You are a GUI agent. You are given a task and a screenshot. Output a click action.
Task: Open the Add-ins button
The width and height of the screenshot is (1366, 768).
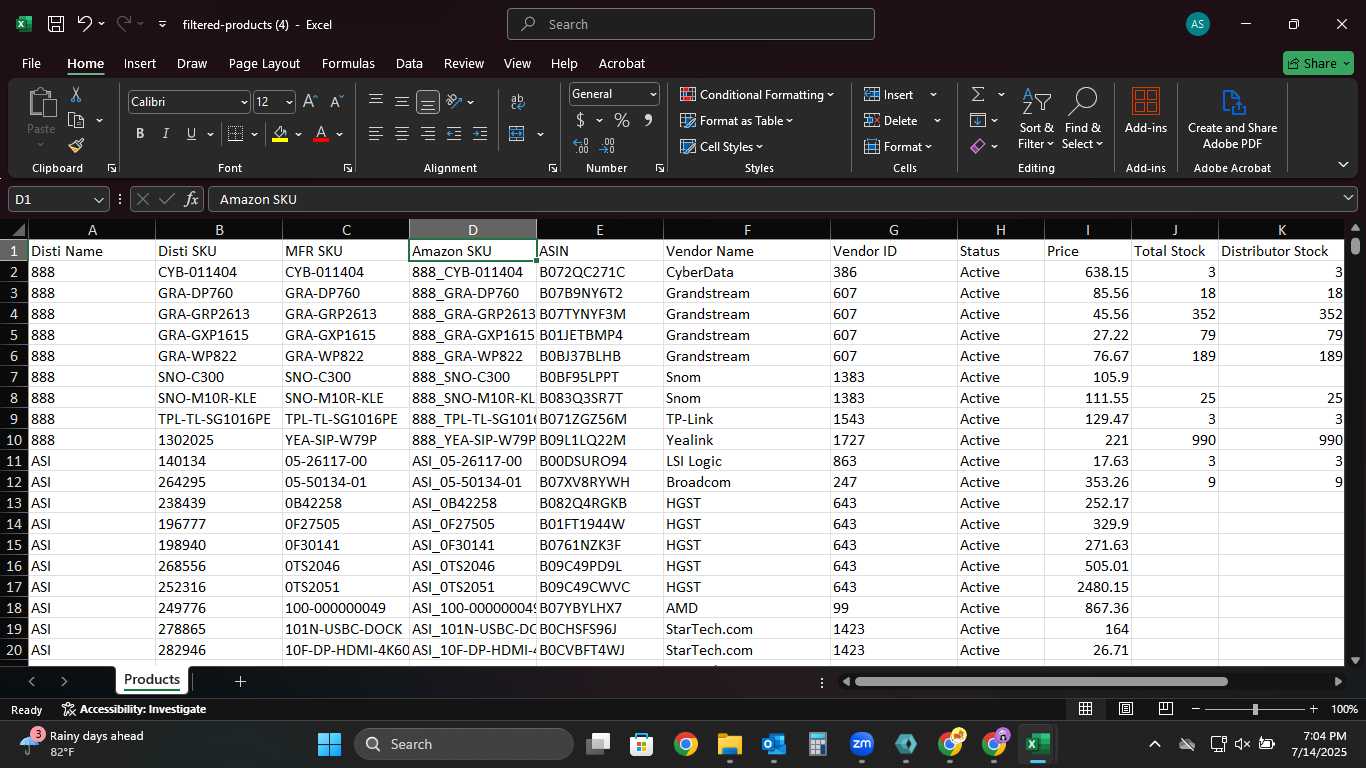tap(1145, 111)
